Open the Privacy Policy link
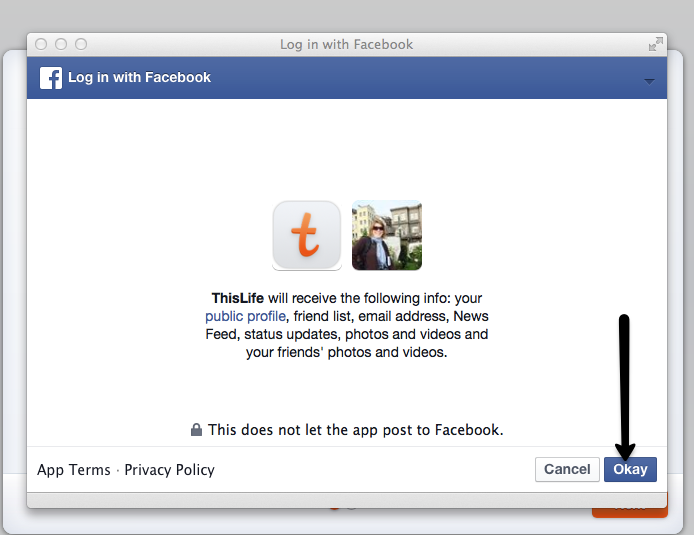Image resolution: width=694 pixels, height=535 pixels. [x=170, y=470]
